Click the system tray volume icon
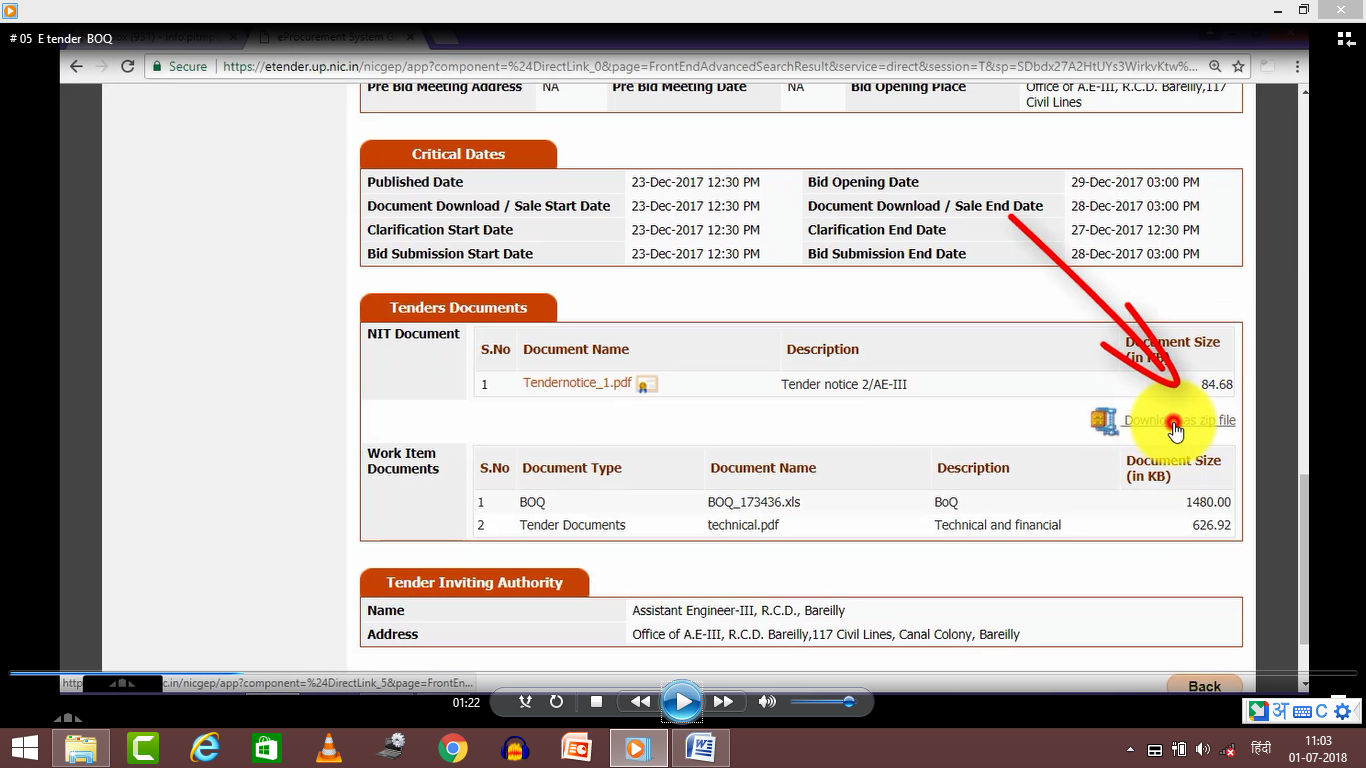 point(1202,750)
